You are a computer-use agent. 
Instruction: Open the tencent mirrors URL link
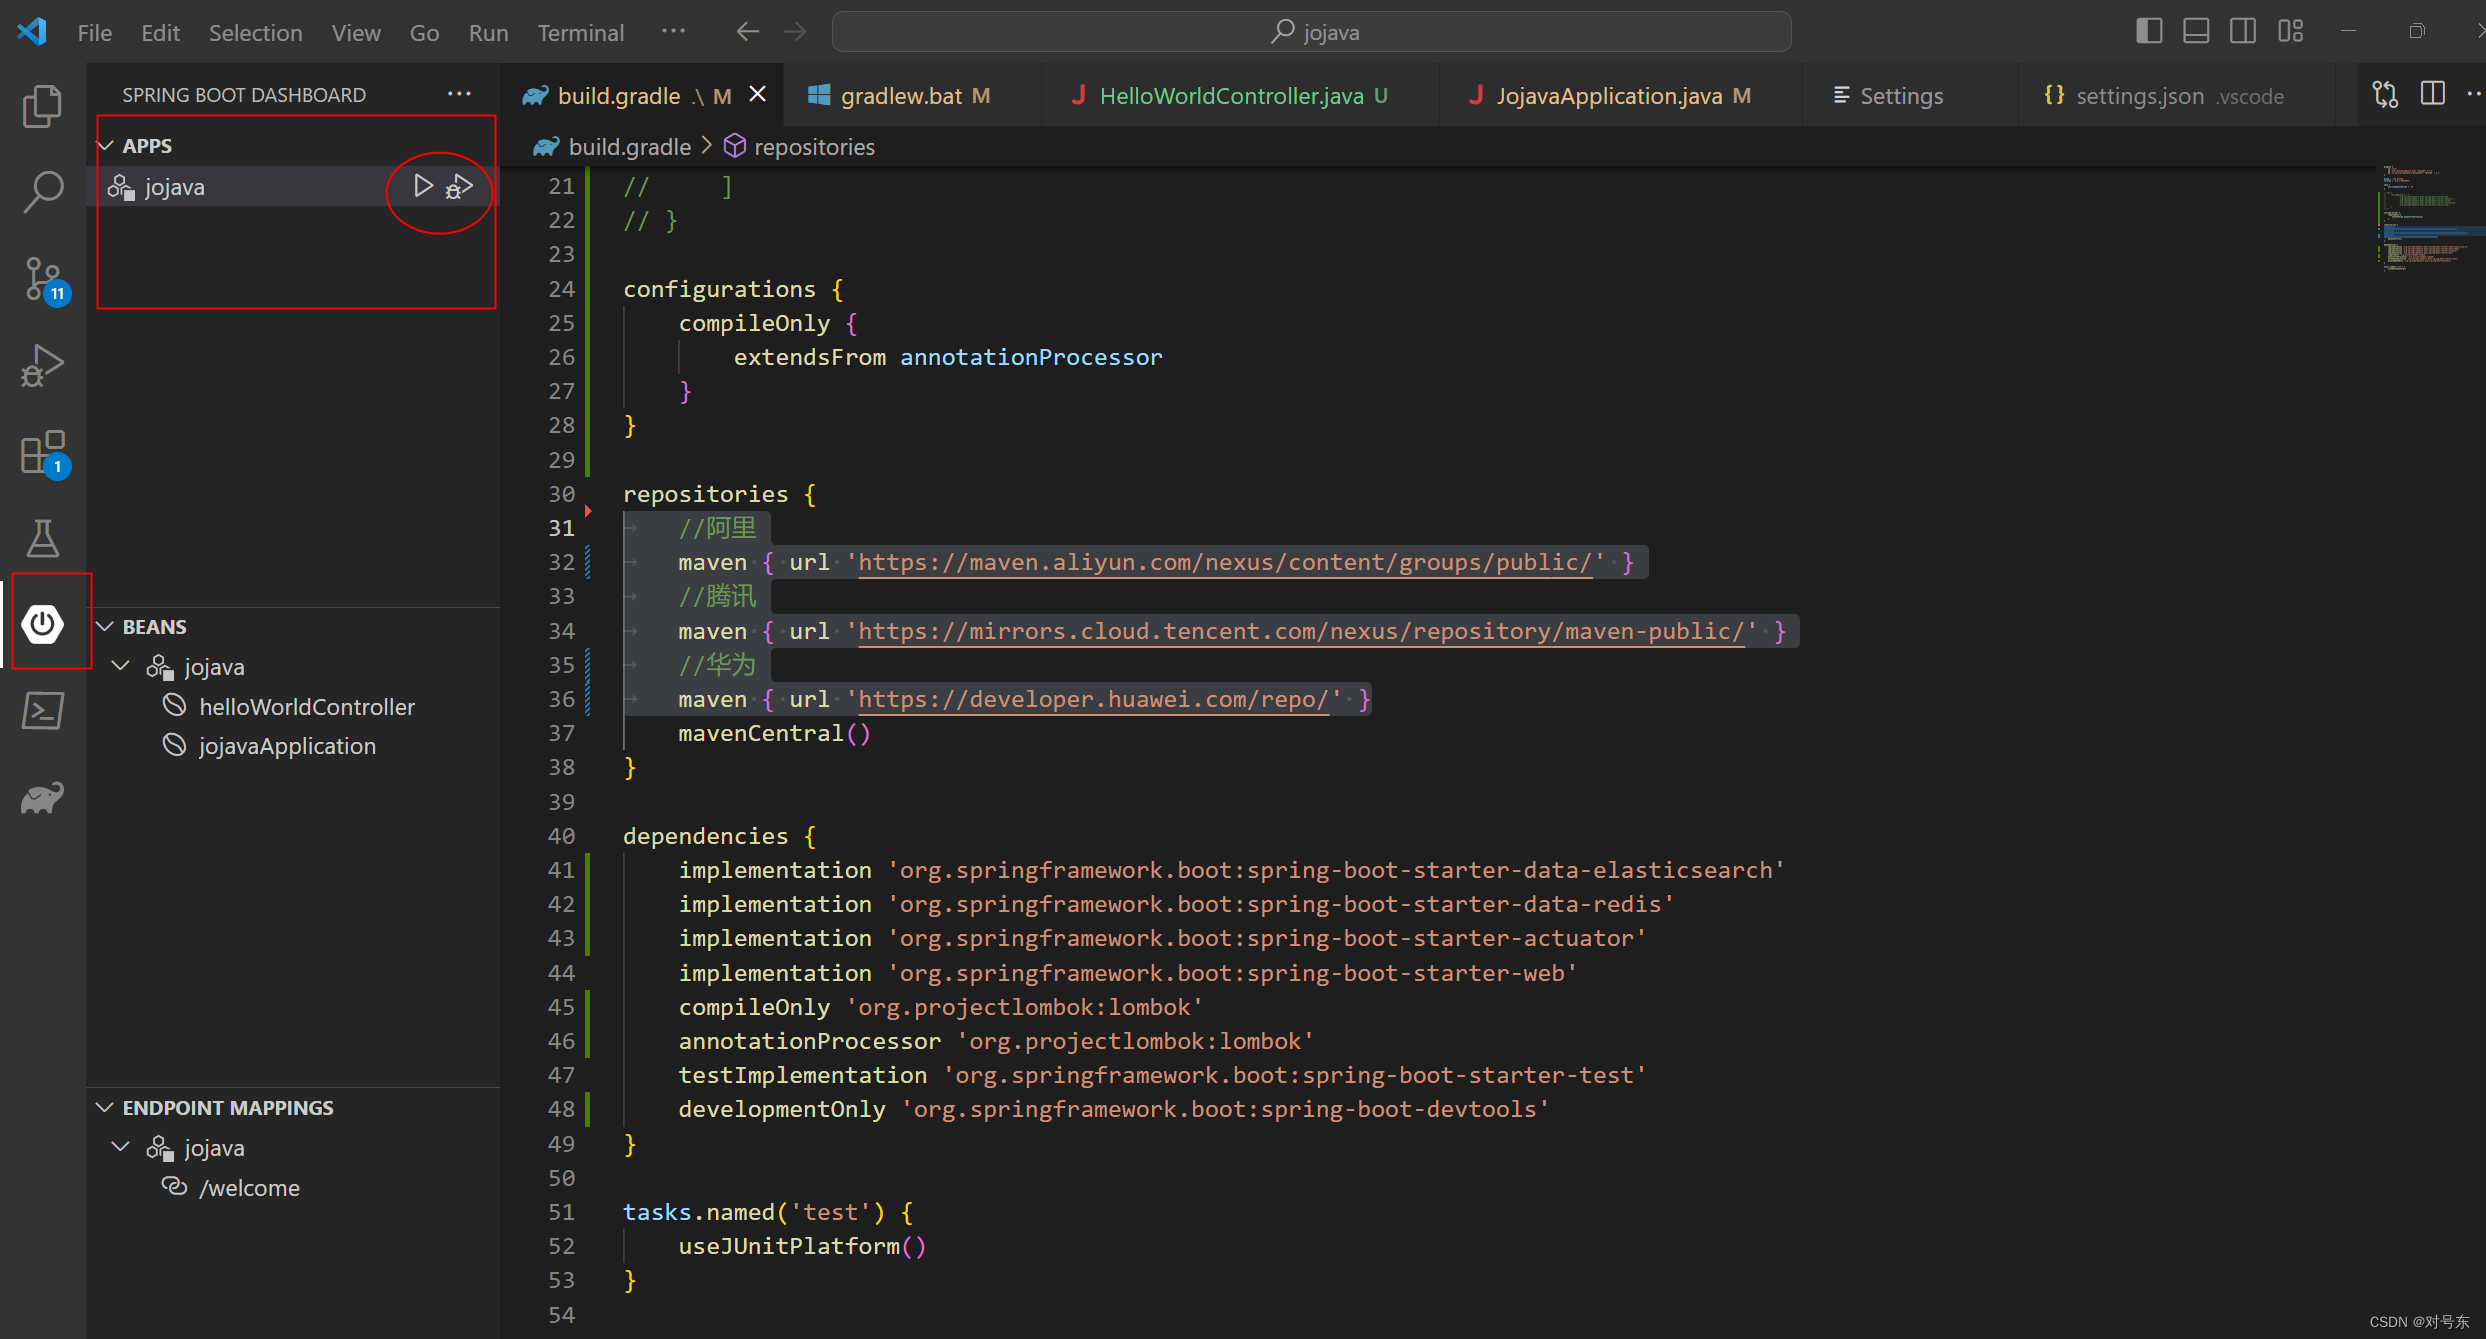pyautogui.click(x=1301, y=631)
